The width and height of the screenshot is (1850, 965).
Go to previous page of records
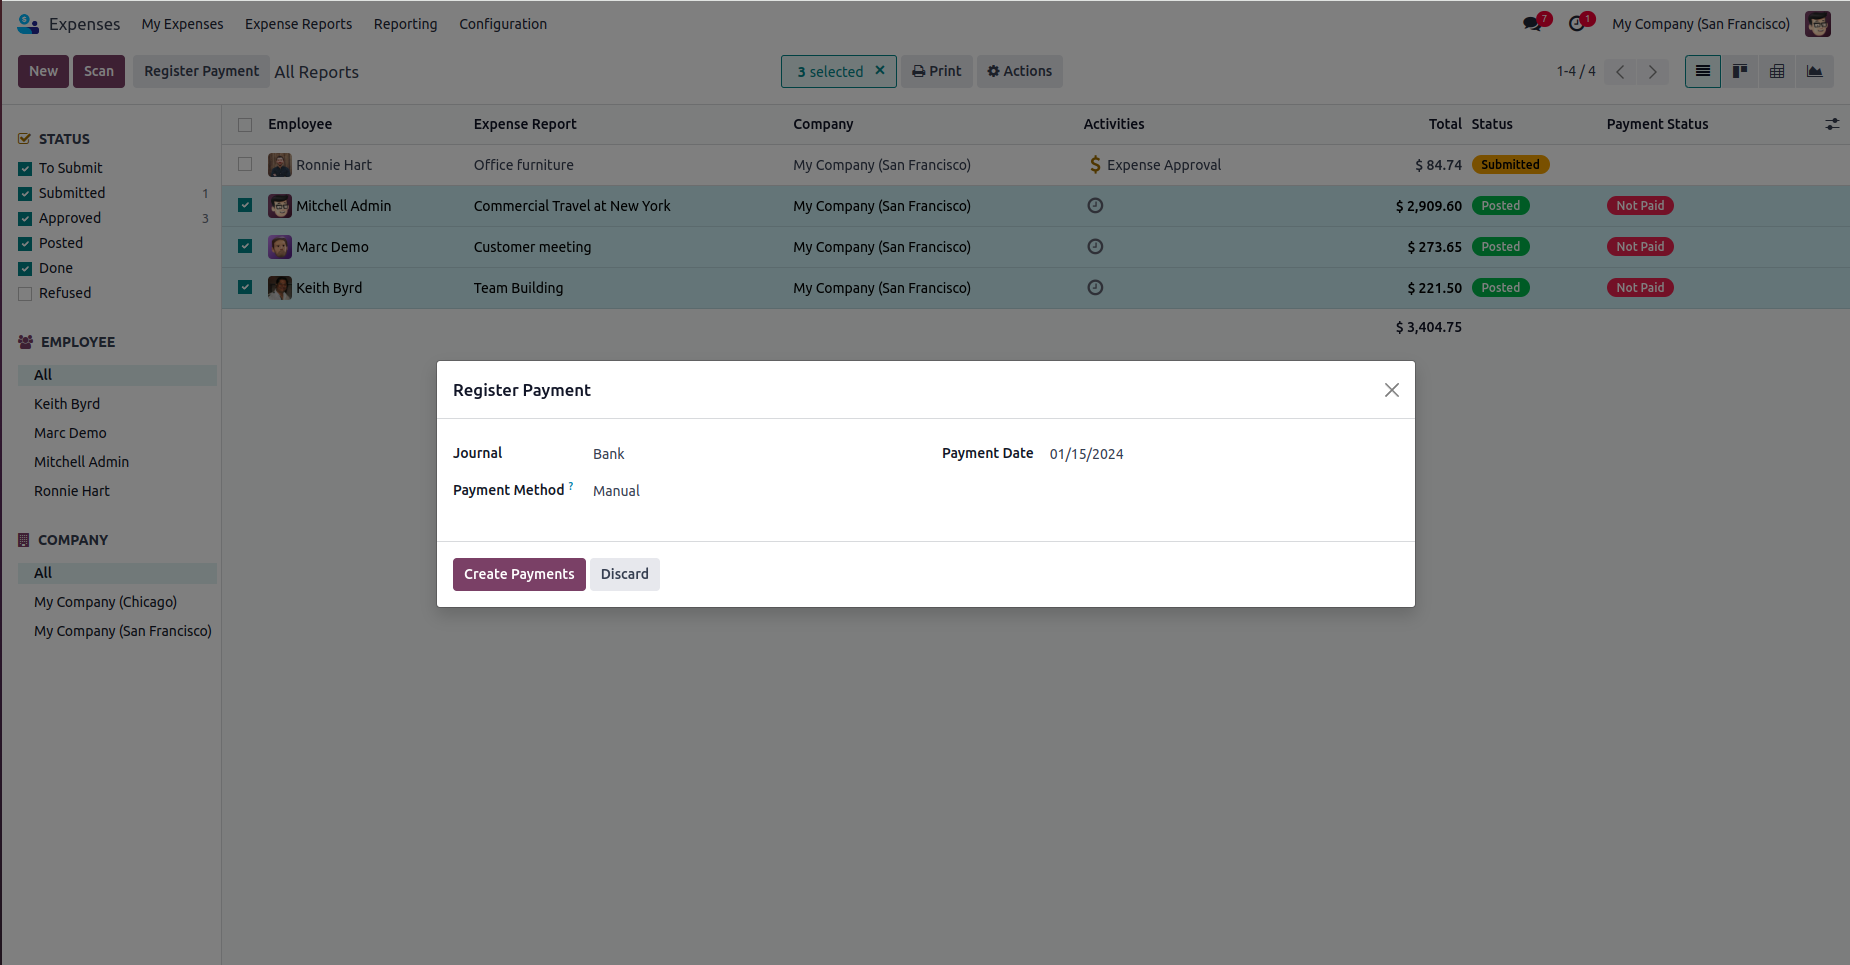coord(1620,72)
